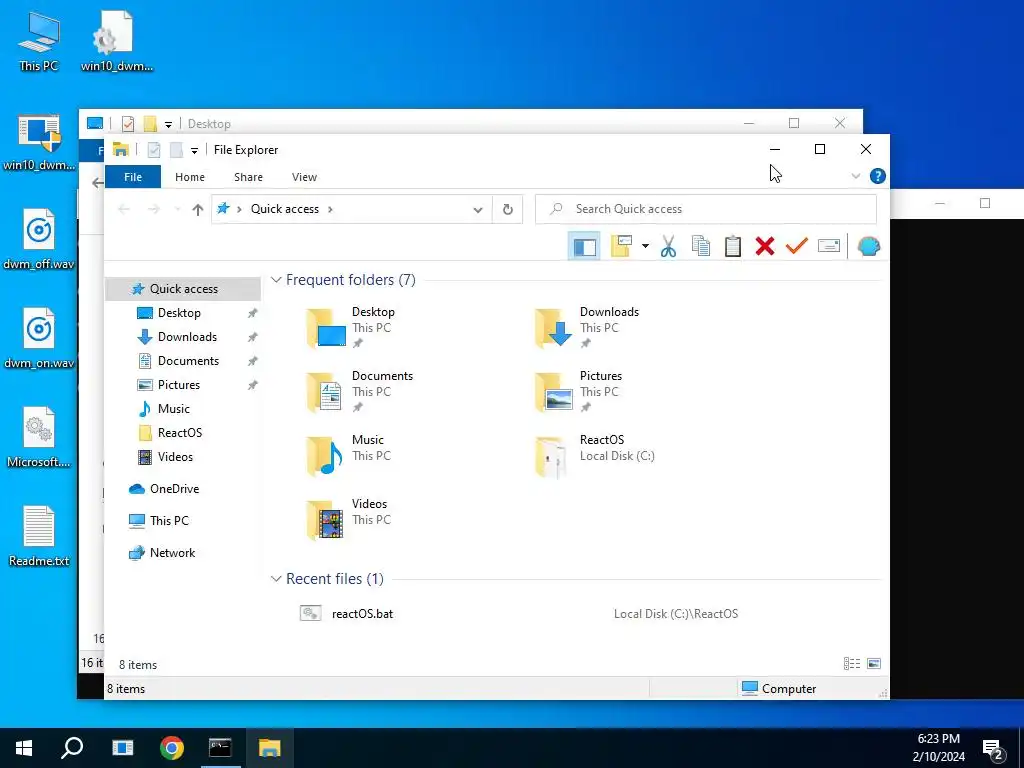Image resolution: width=1024 pixels, height=768 pixels.
Task: Select the Desktop folder in Frequent folders
Action: pyautogui.click(x=353, y=328)
